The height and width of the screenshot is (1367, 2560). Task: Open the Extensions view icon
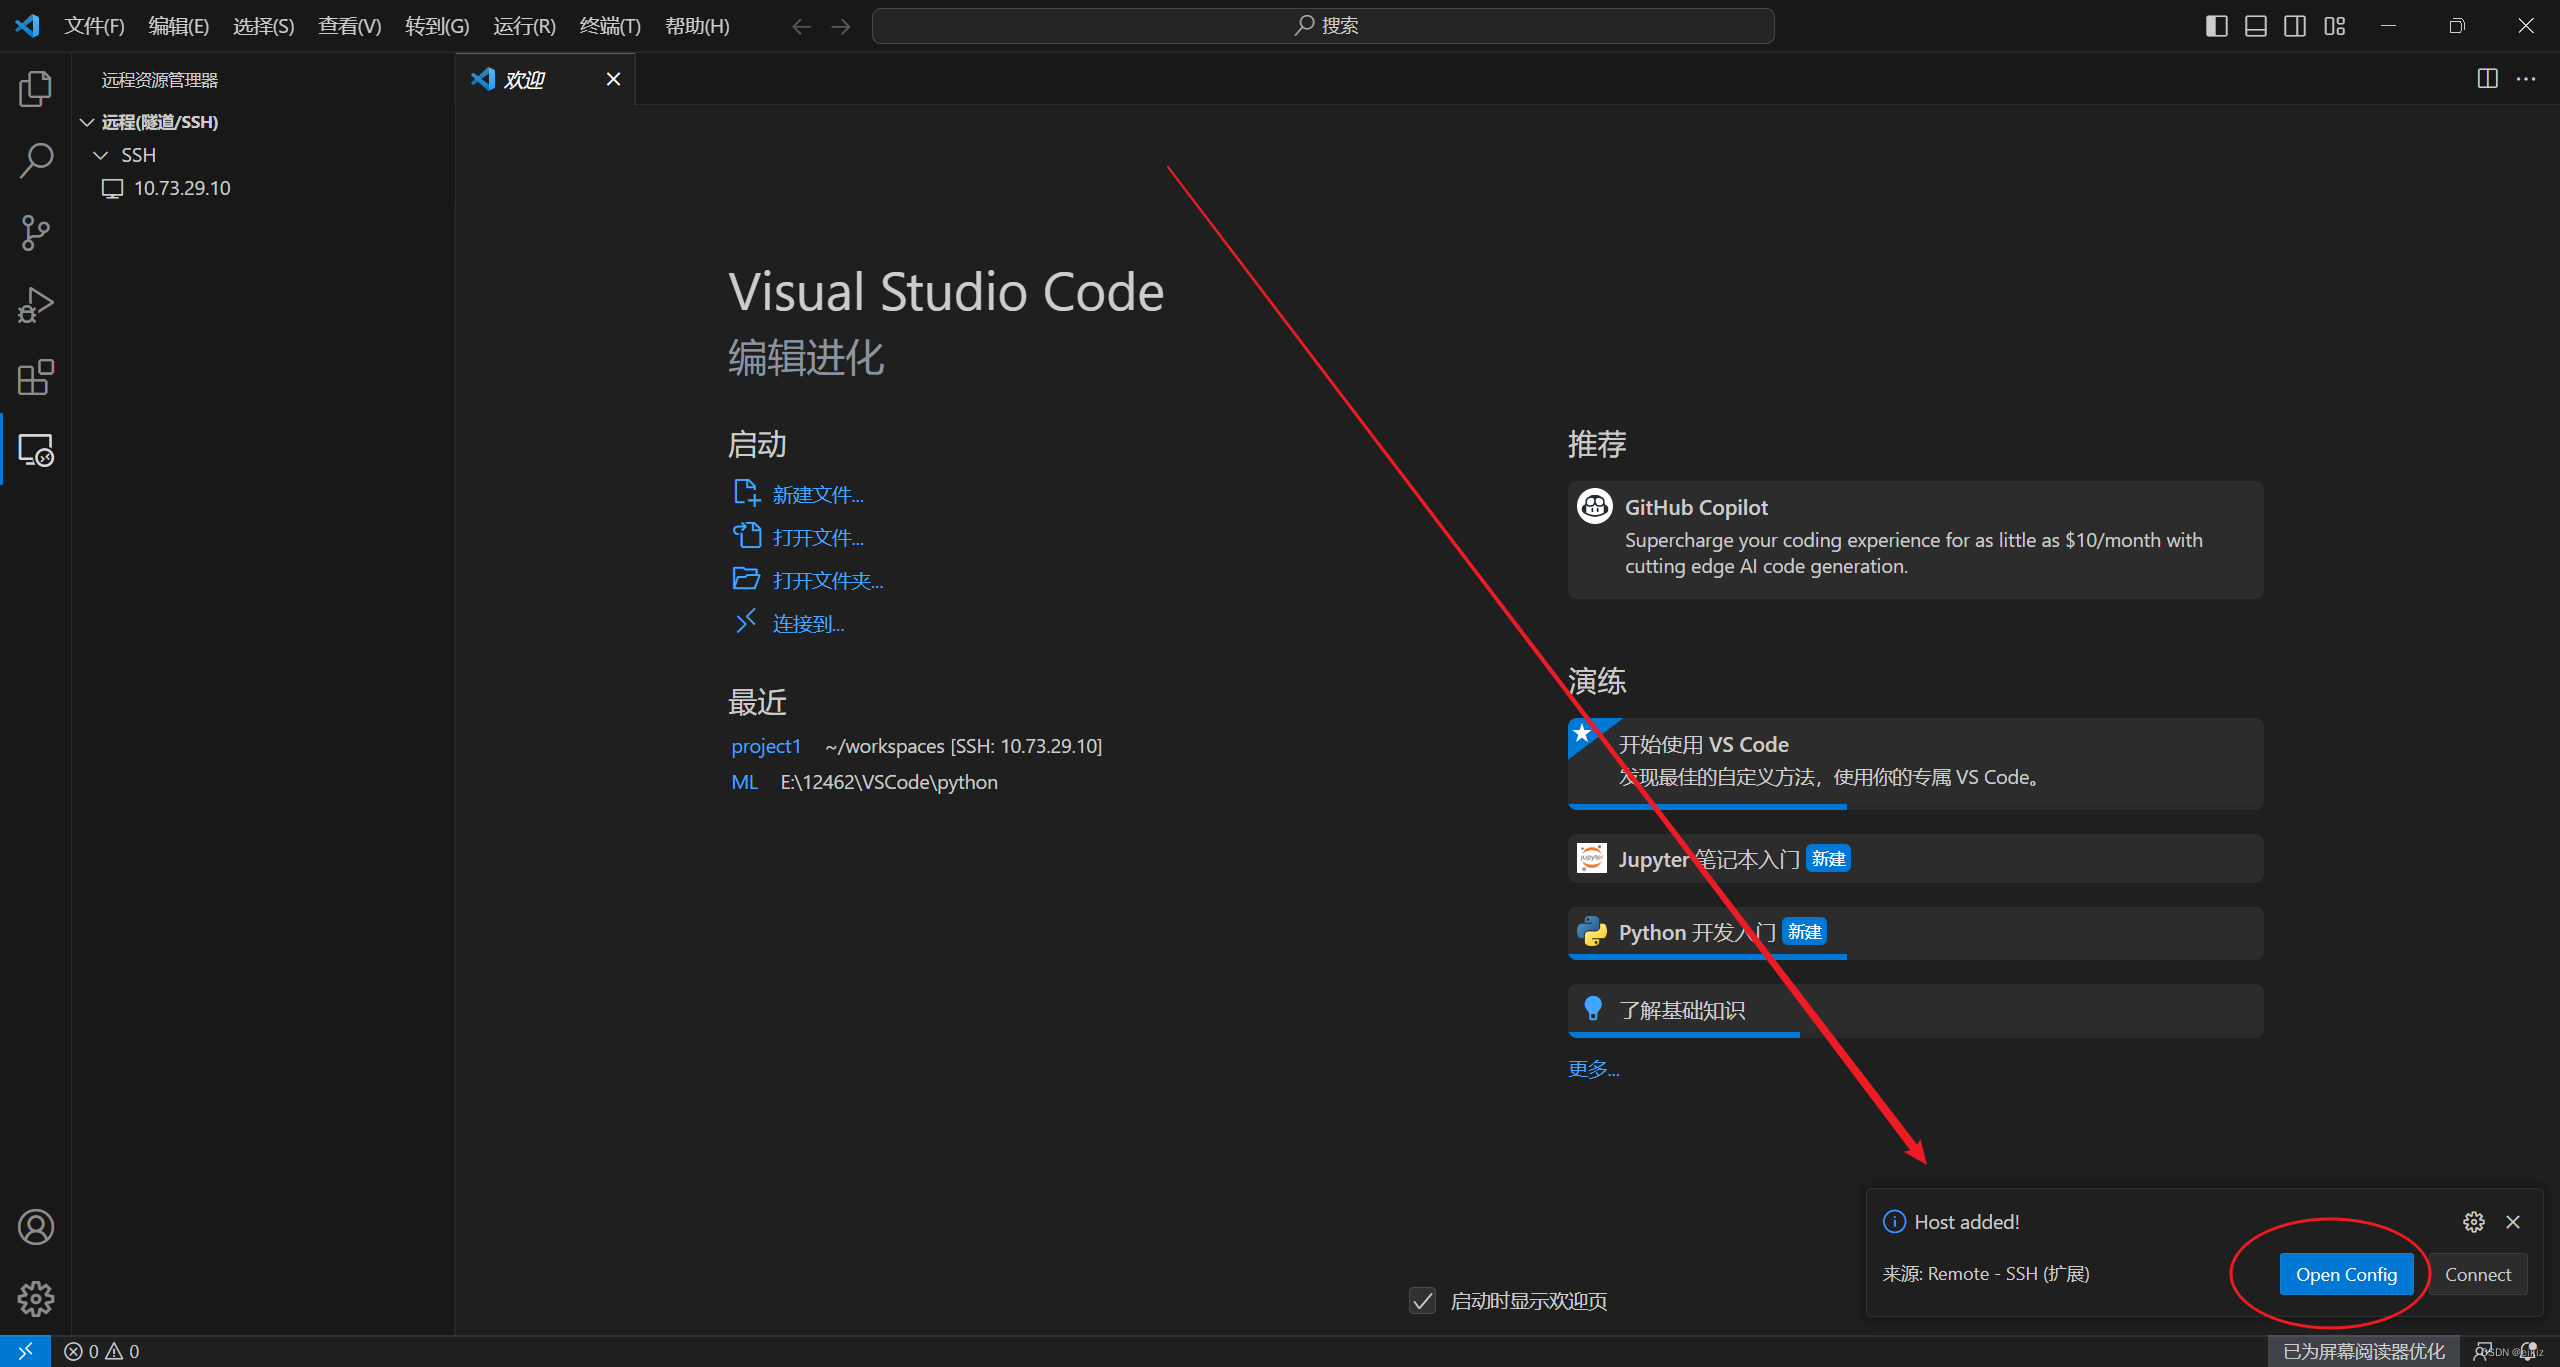point(36,377)
